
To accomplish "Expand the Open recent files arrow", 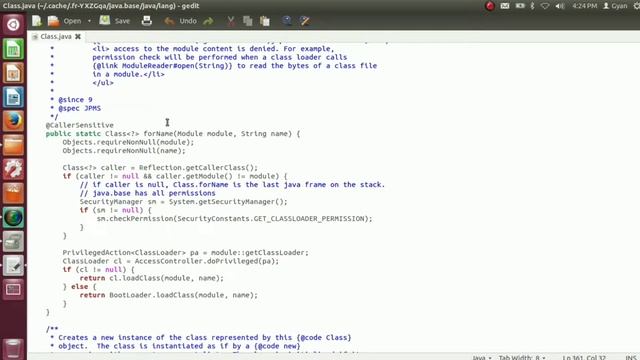I will pos(89,21).
